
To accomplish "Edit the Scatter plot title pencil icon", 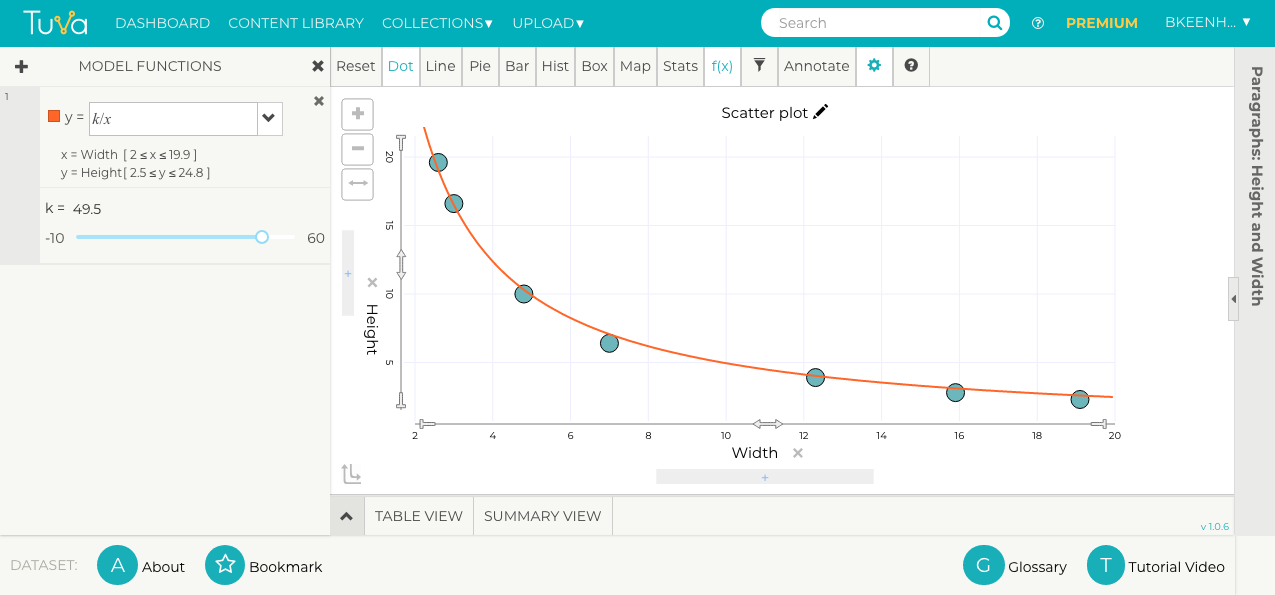I will 821,112.
